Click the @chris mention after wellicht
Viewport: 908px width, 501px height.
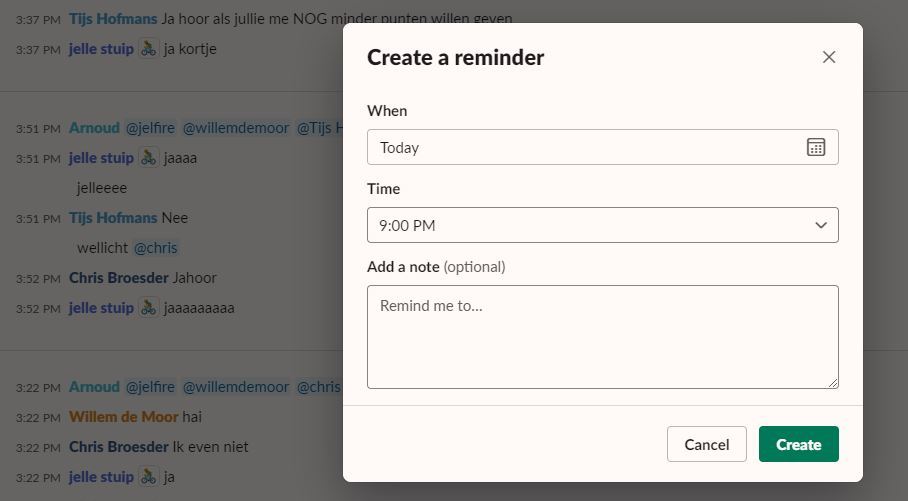(x=156, y=247)
